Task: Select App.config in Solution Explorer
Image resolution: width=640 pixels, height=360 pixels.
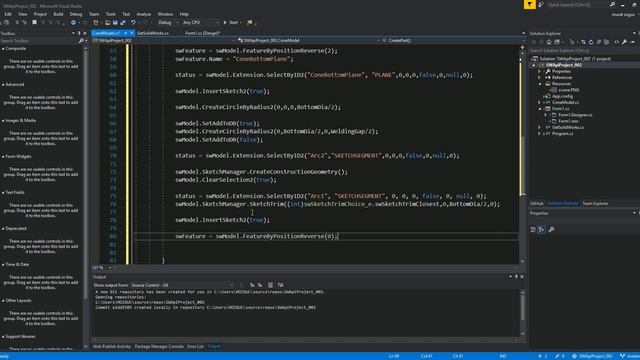Action: [562, 96]
